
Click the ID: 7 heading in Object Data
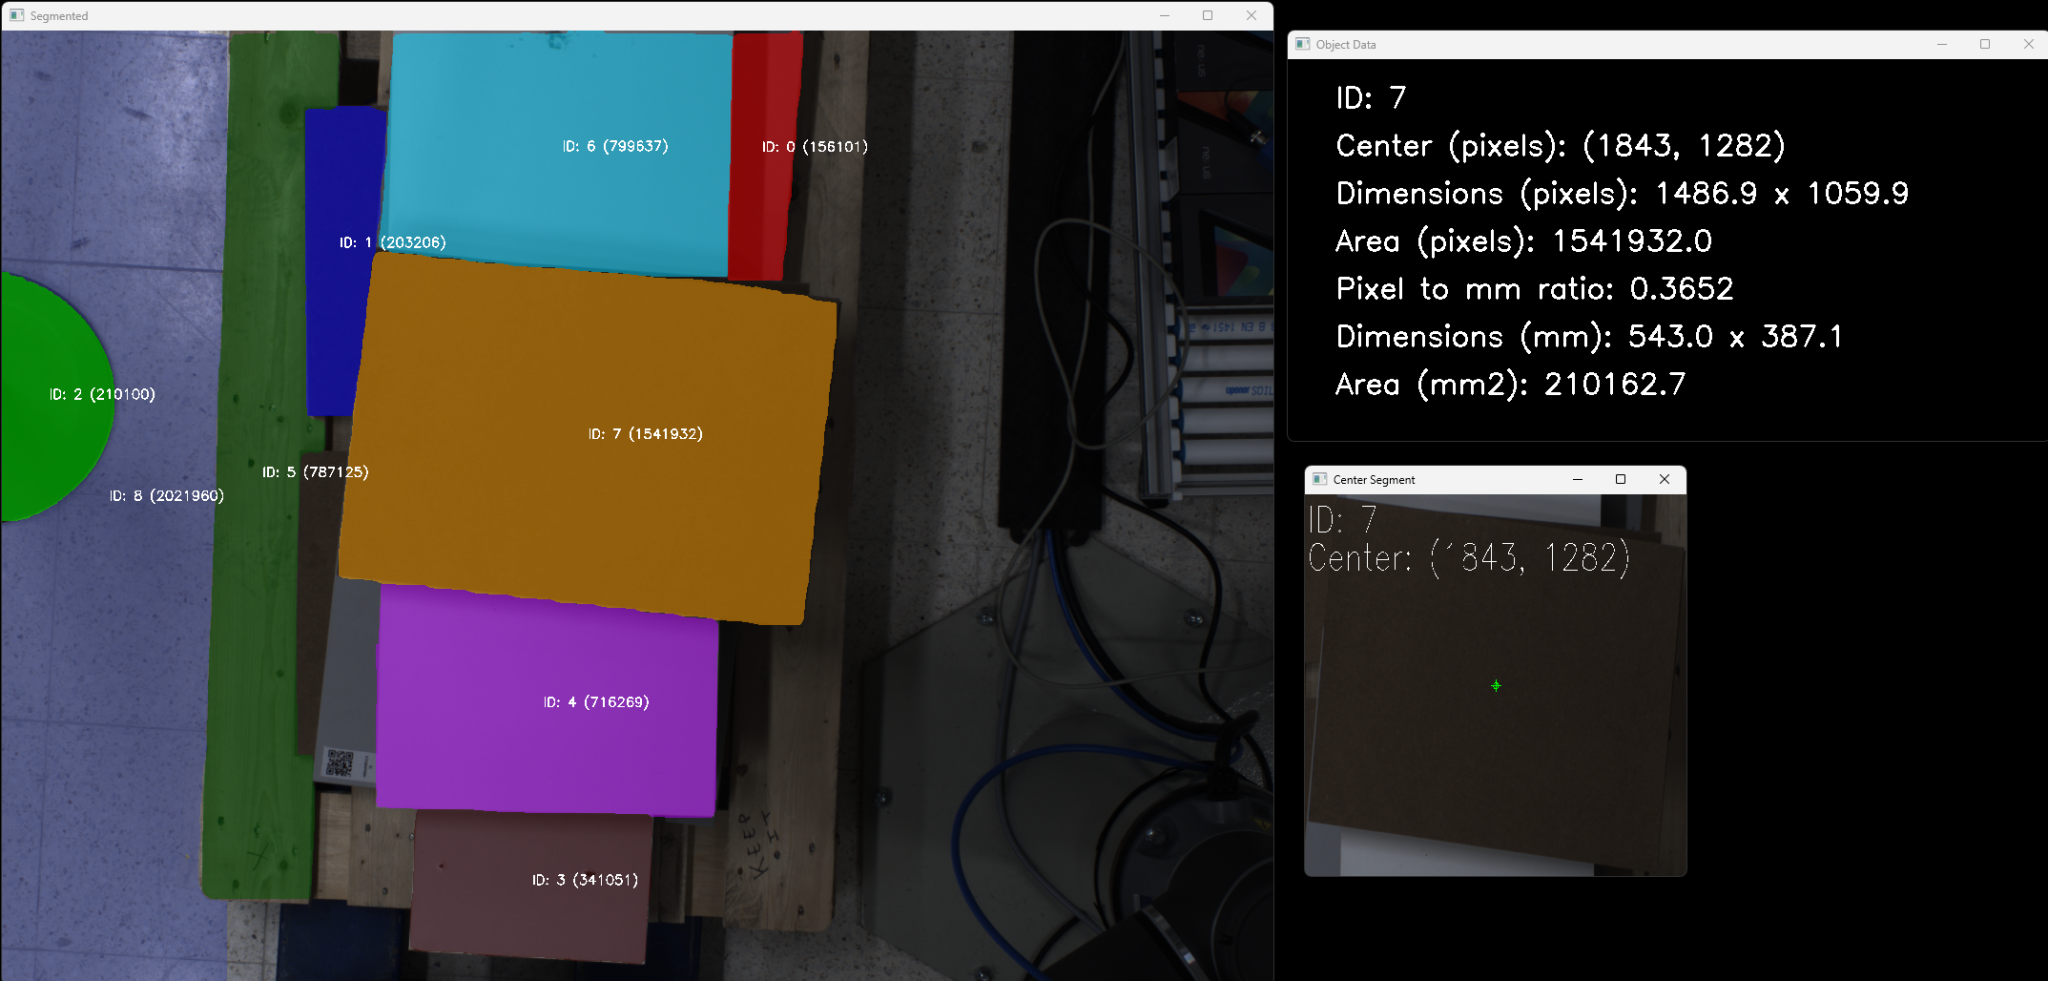click(x=1371, y=98)
